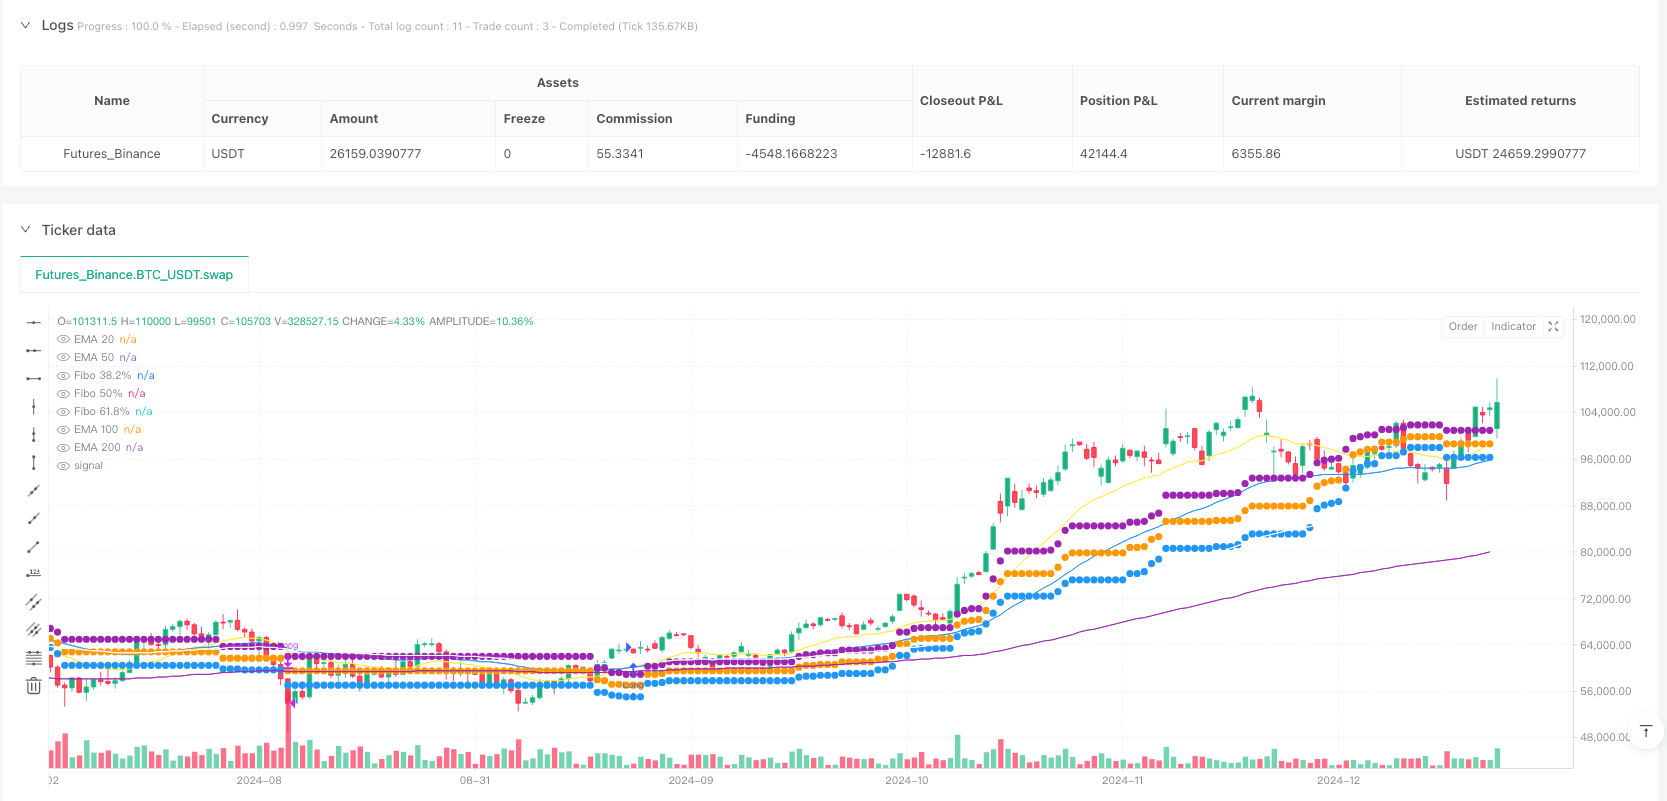Enter fullscreen mode for the chart
1667x801 pixels.
point(1553,327)
